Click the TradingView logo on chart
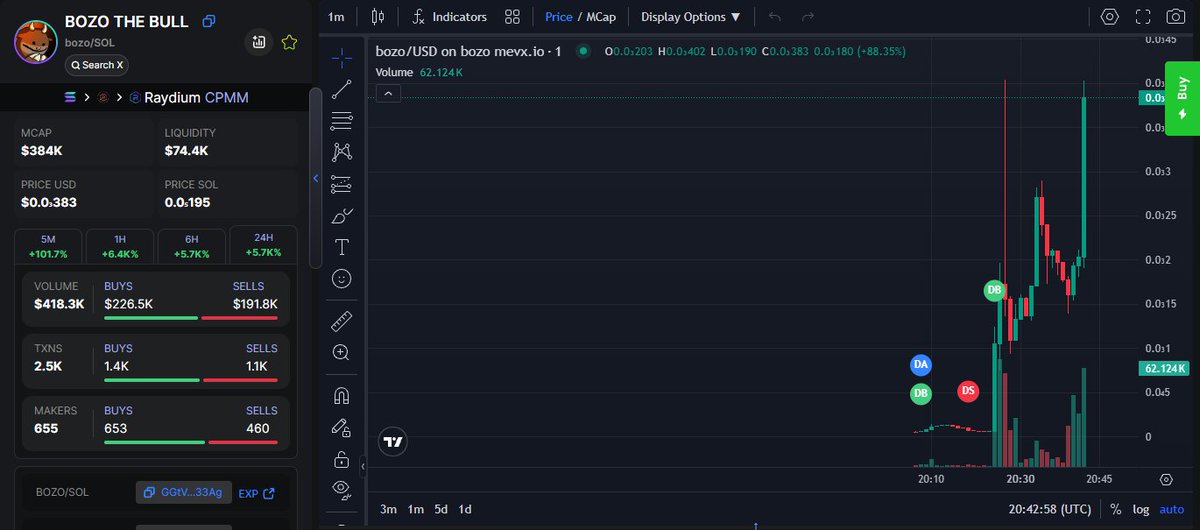The width and height of the screenshot is (1200, 530). pyautogui.click(x=393, y=441)
